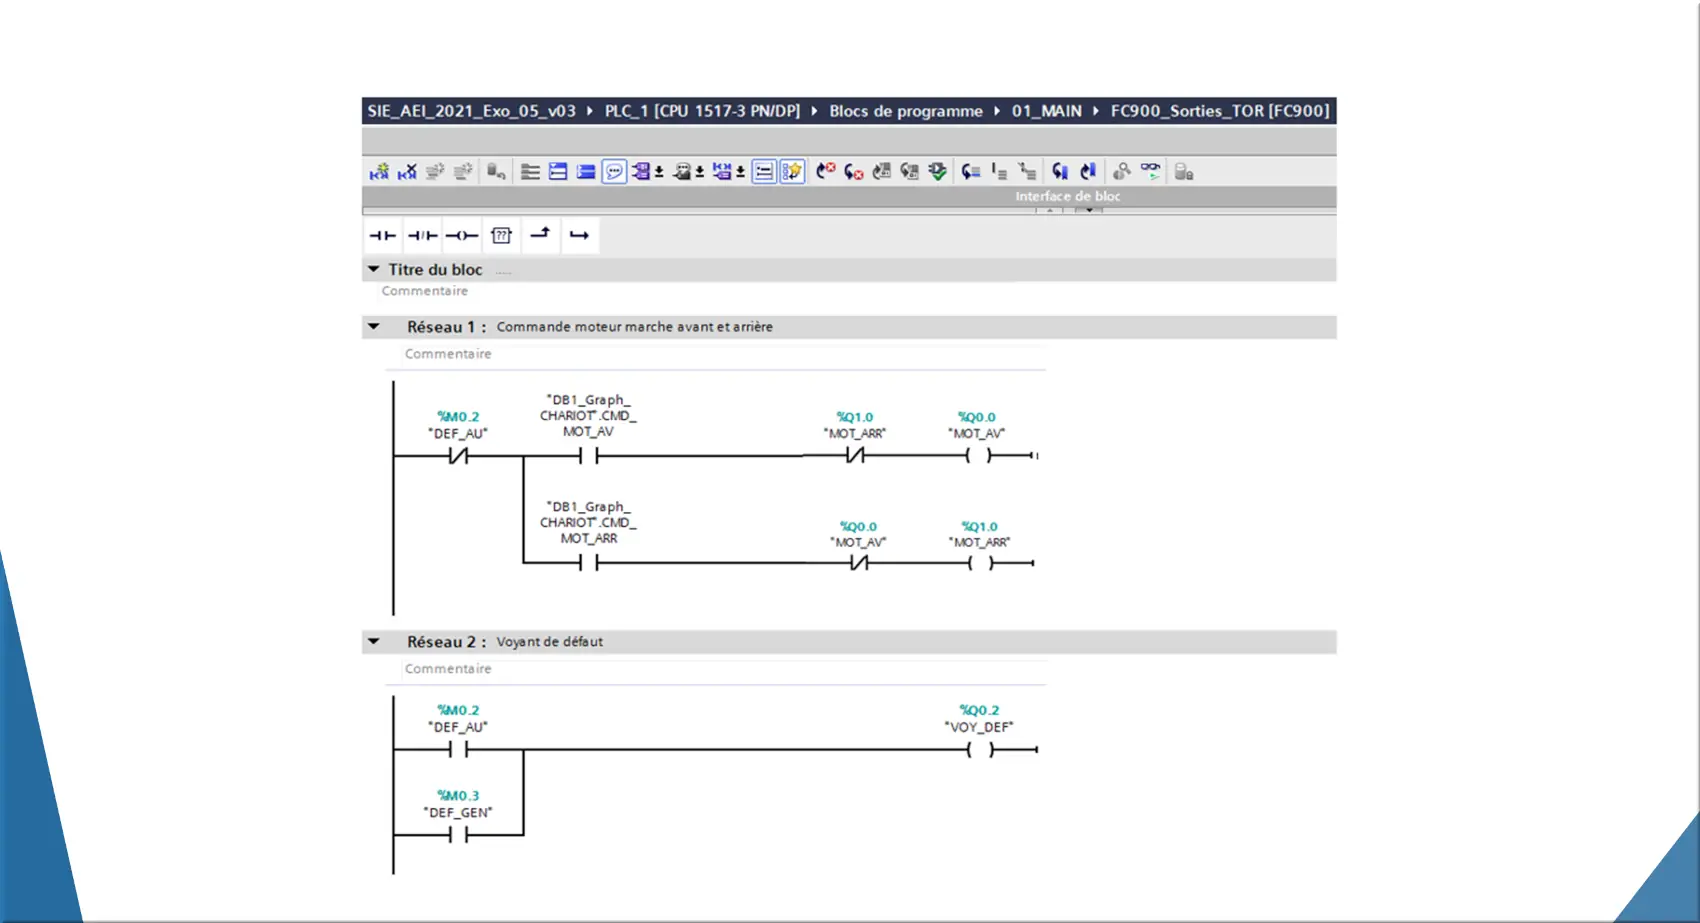Screen dimensions: 1700x923
Task: Insert an empty box from favorites
Action: [x=501, y=236]
